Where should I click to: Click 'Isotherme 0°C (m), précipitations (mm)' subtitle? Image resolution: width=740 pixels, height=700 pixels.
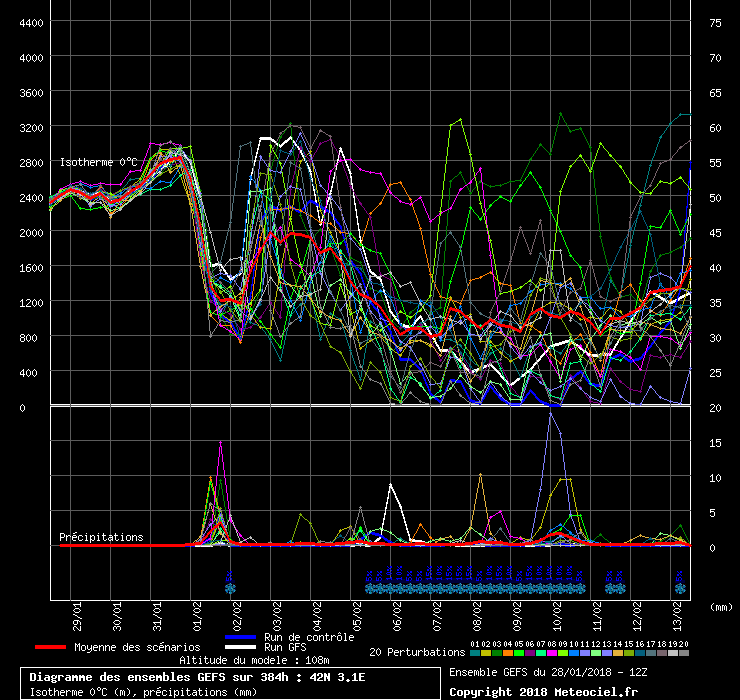click(143, 692)
